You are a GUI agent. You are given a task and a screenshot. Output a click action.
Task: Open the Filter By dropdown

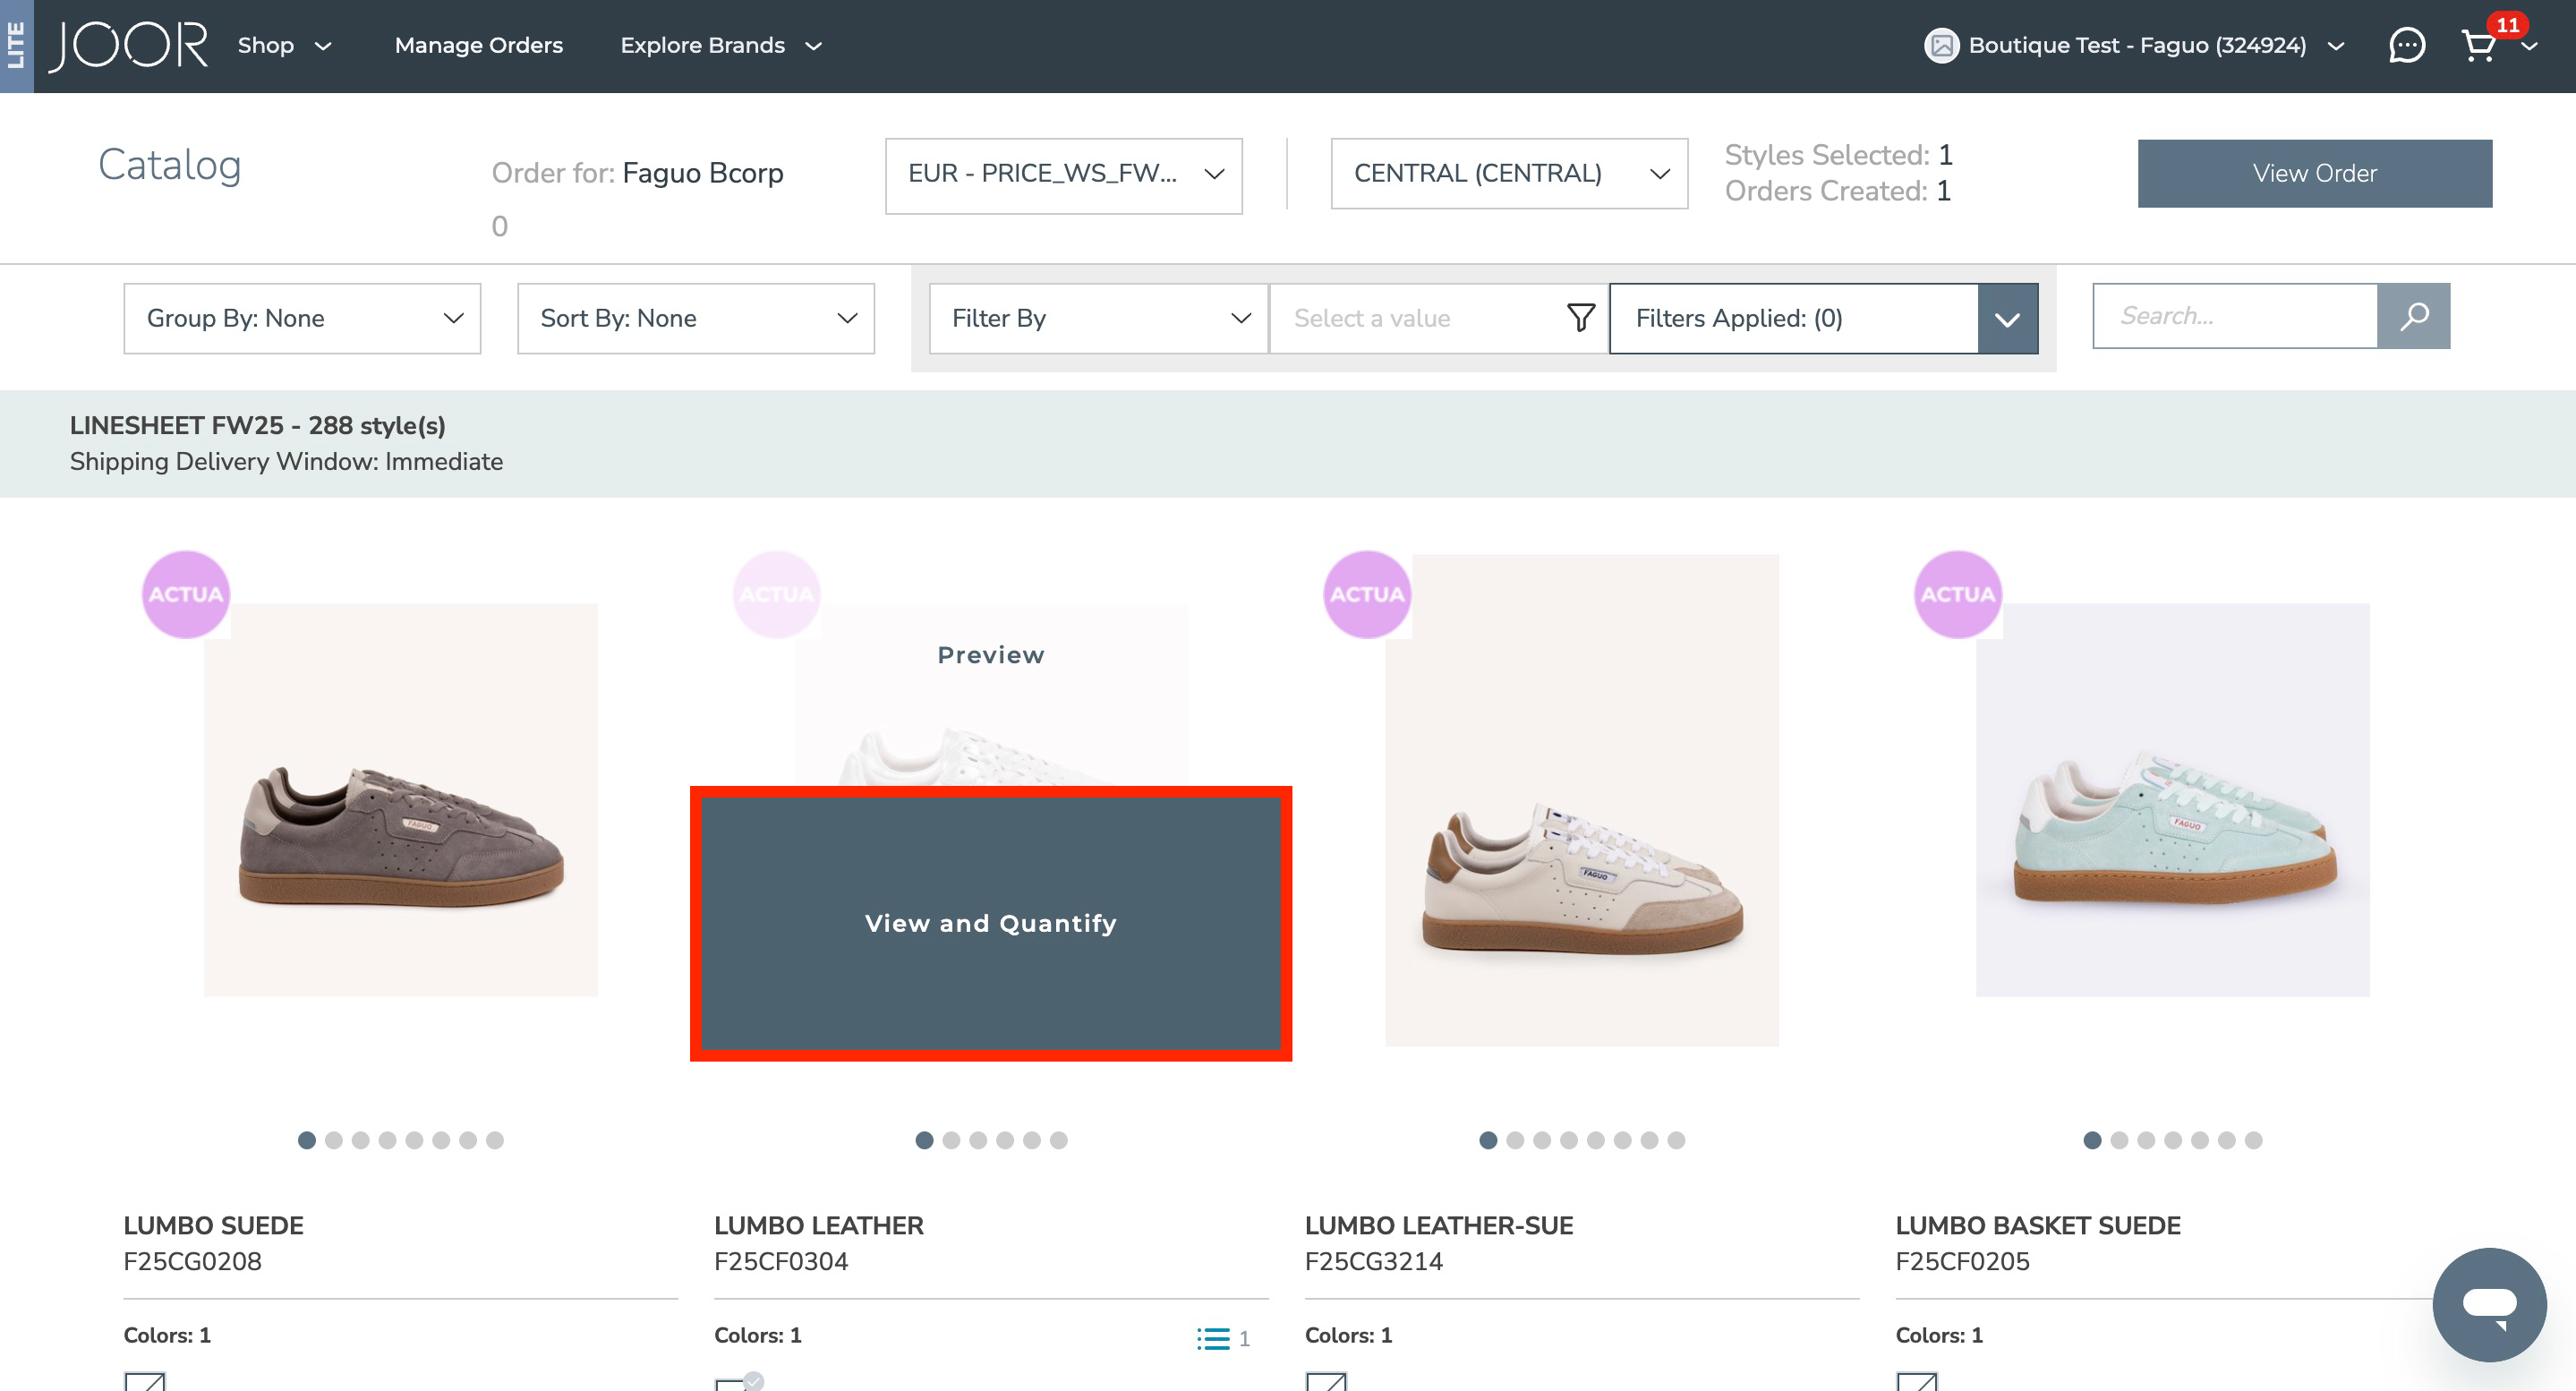pyautogui.click(x=1098, y=318)
